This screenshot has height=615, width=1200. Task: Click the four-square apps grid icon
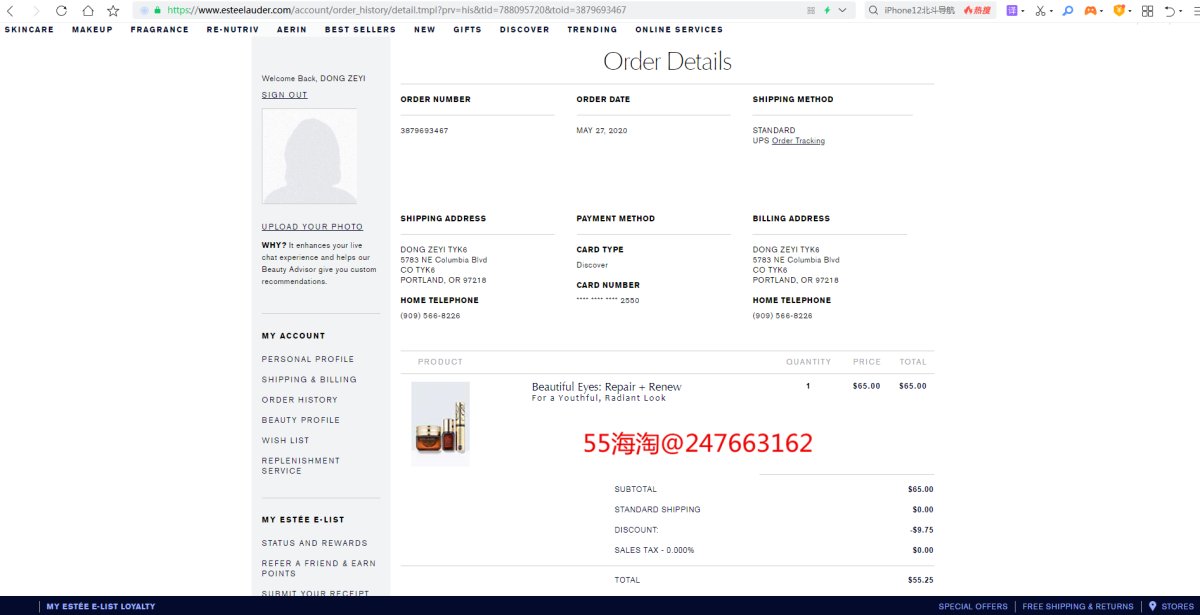coord(1147,10)
